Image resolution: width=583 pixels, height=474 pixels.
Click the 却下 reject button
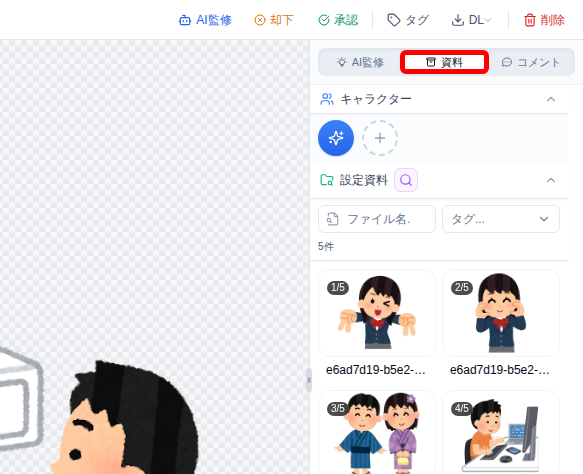pos(274,20)
